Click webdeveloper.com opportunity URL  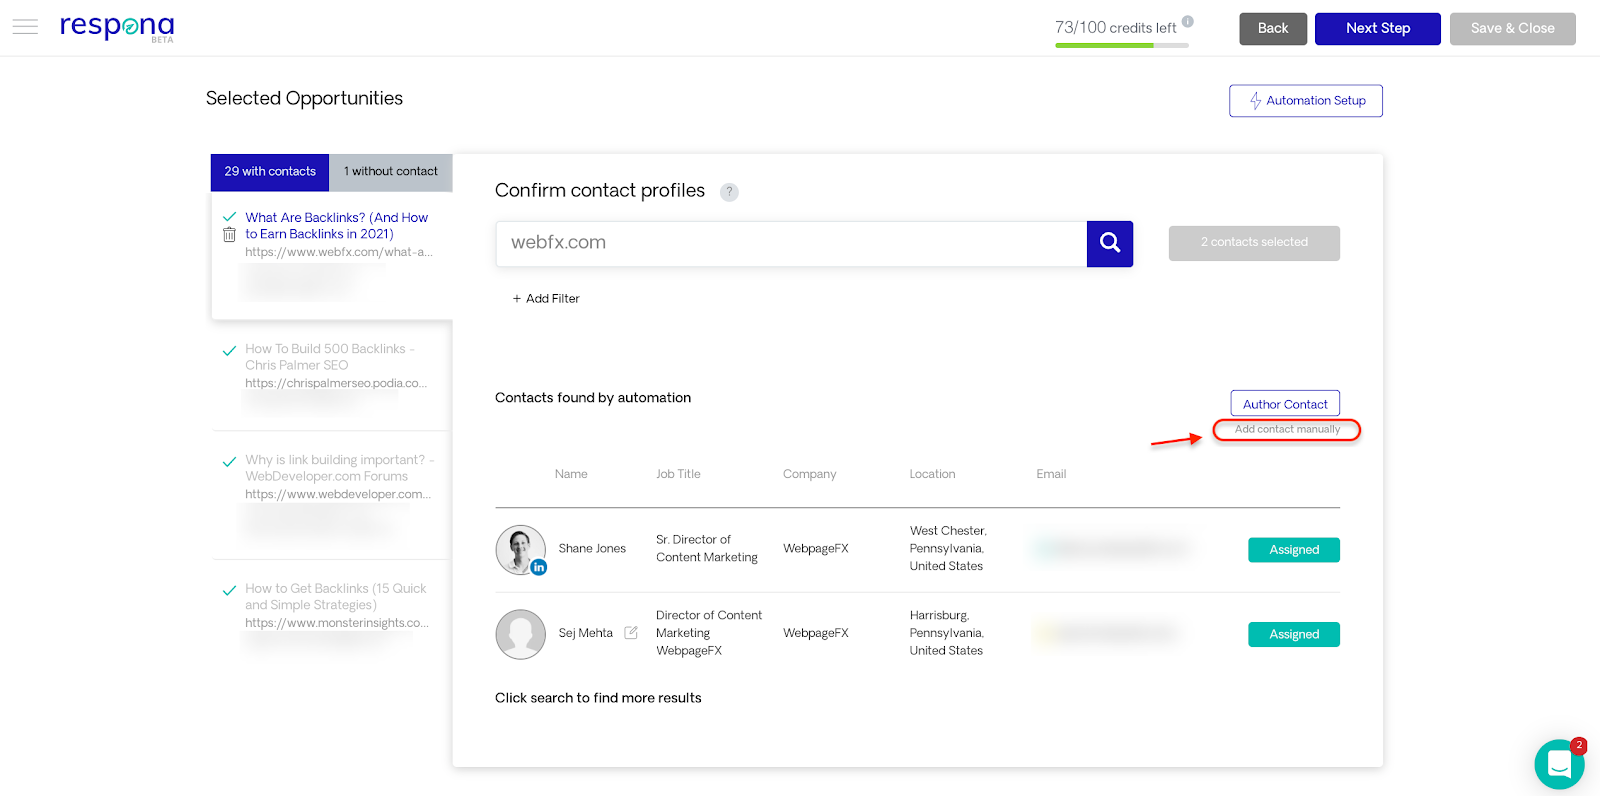(338, 494)
